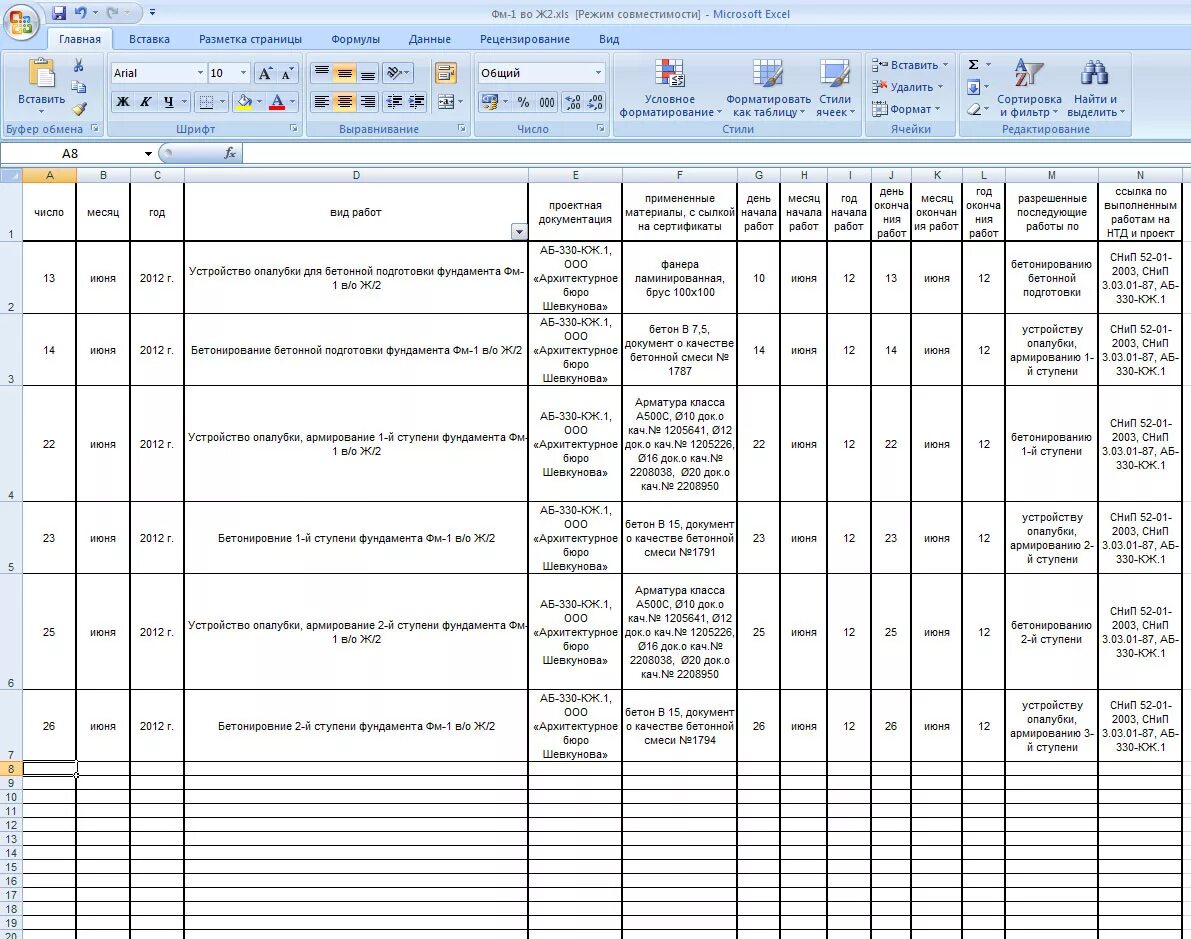1191x939 pixels.
Task: Click the Clear eraser icon
Action: (974, 109)
